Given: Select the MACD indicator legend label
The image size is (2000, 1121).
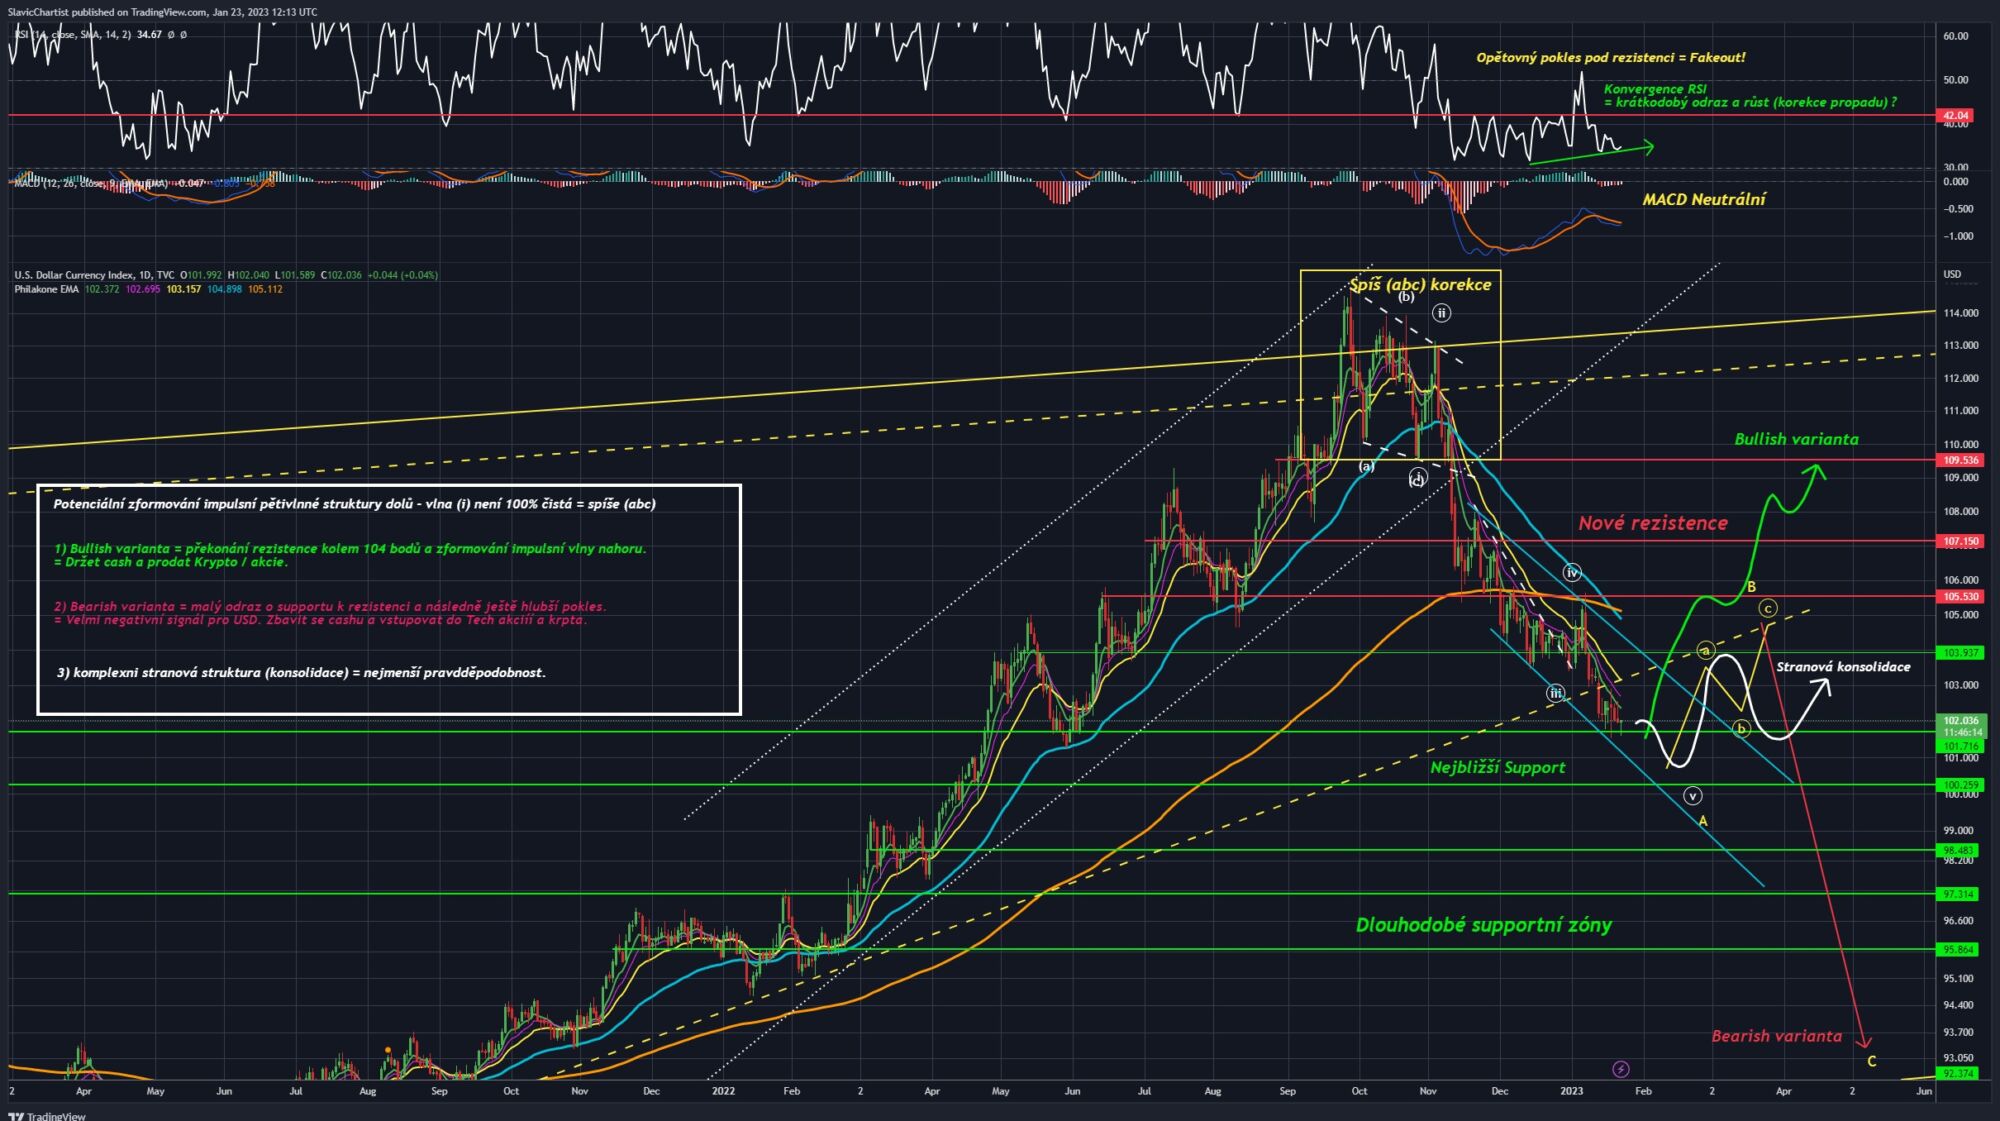Looking at the screenshot, I should pyautogui.click(x=92, y=183).
